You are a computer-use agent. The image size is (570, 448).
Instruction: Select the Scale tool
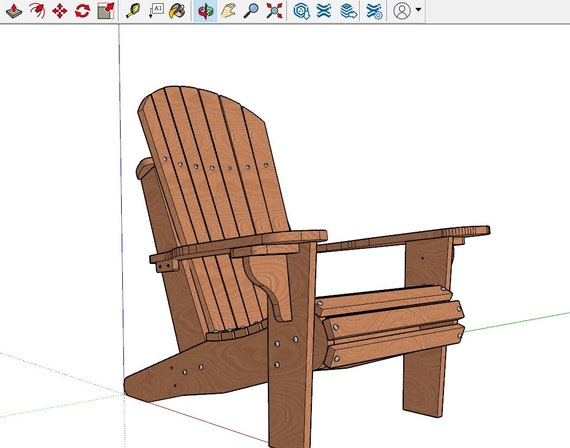tap(106, 11)
